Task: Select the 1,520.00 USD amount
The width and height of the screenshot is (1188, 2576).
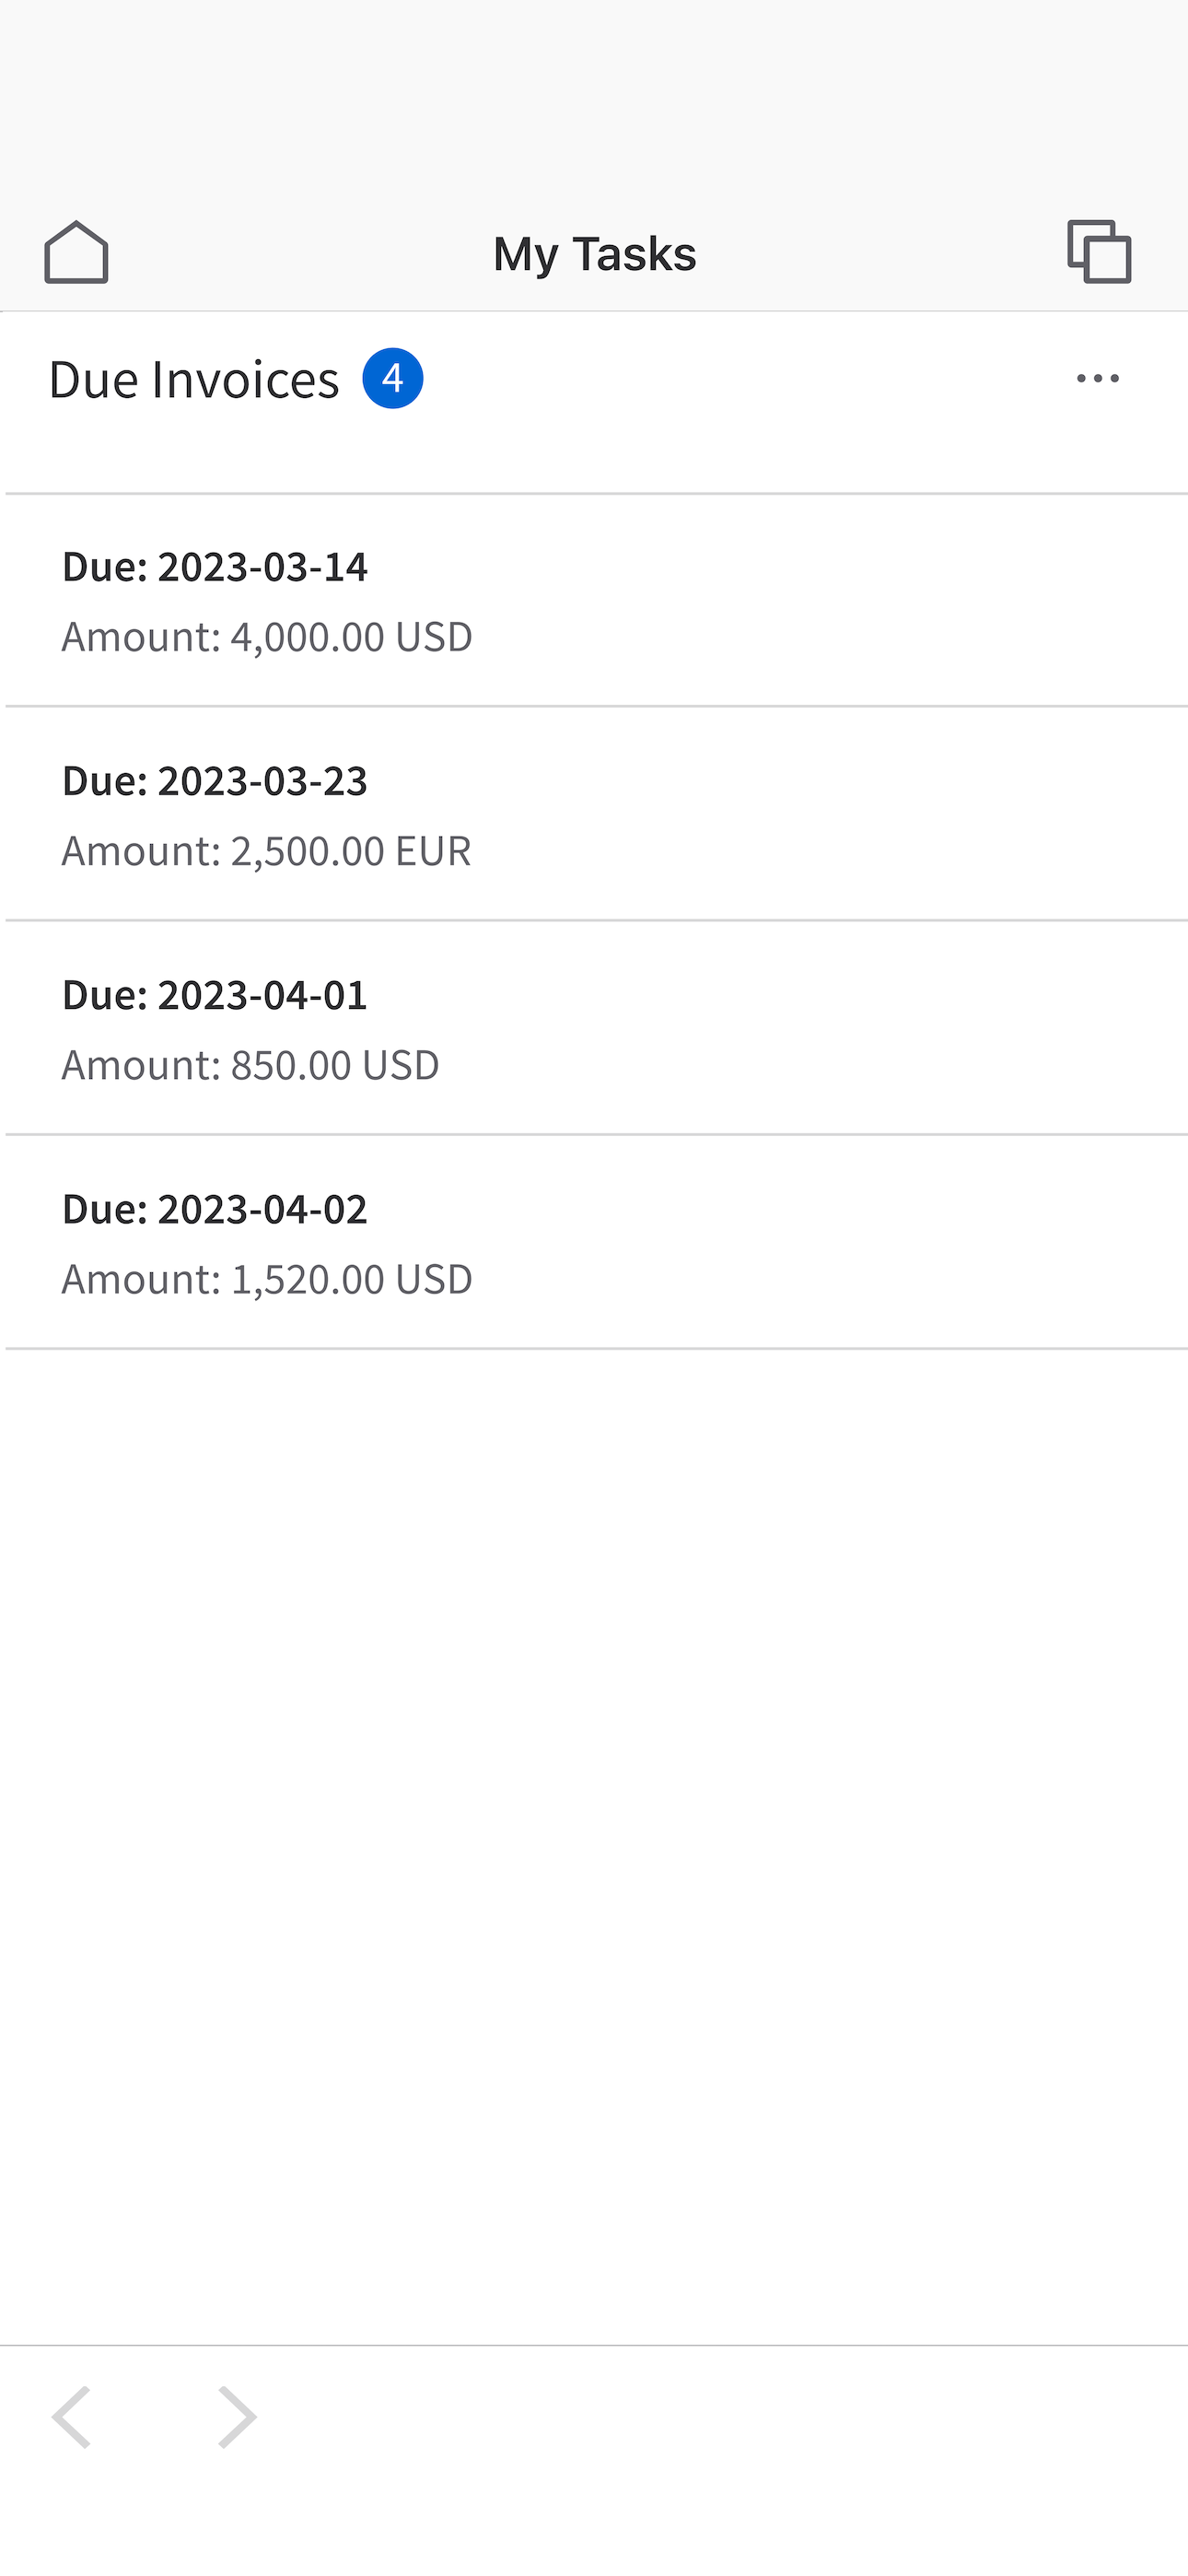Action: click(x=351, y=1279)
